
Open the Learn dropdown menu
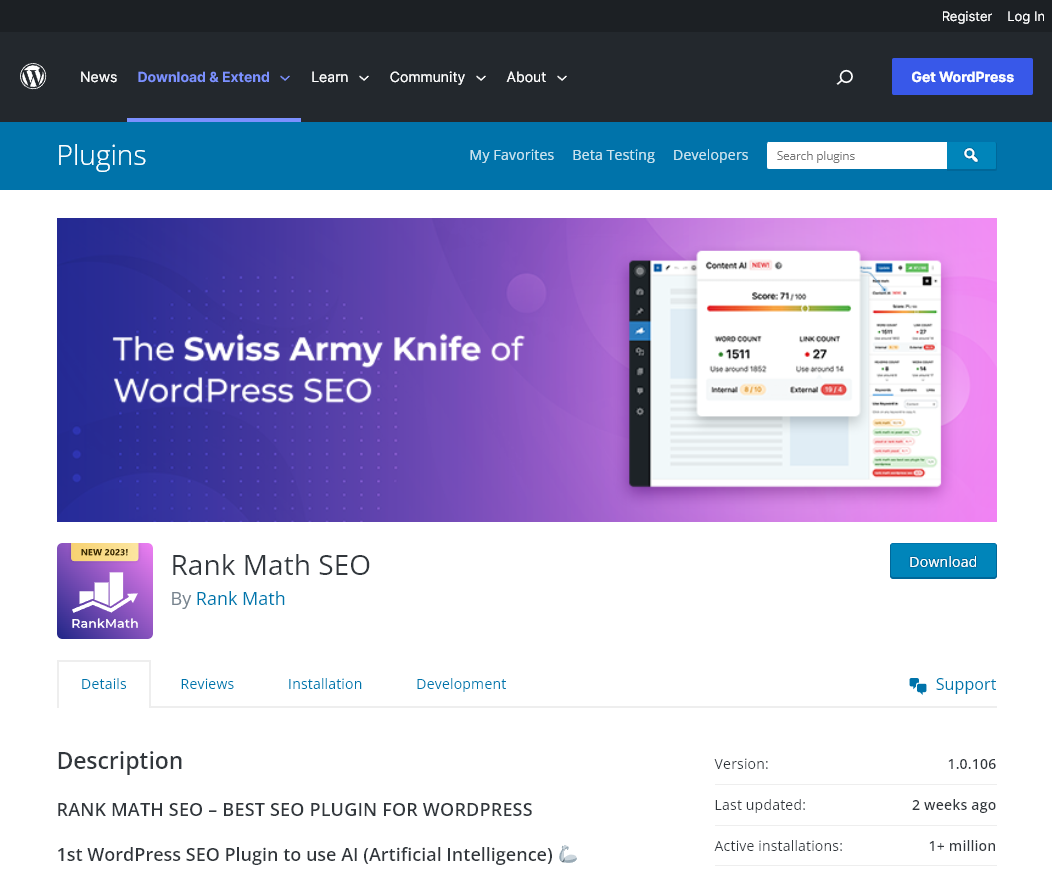339,77
